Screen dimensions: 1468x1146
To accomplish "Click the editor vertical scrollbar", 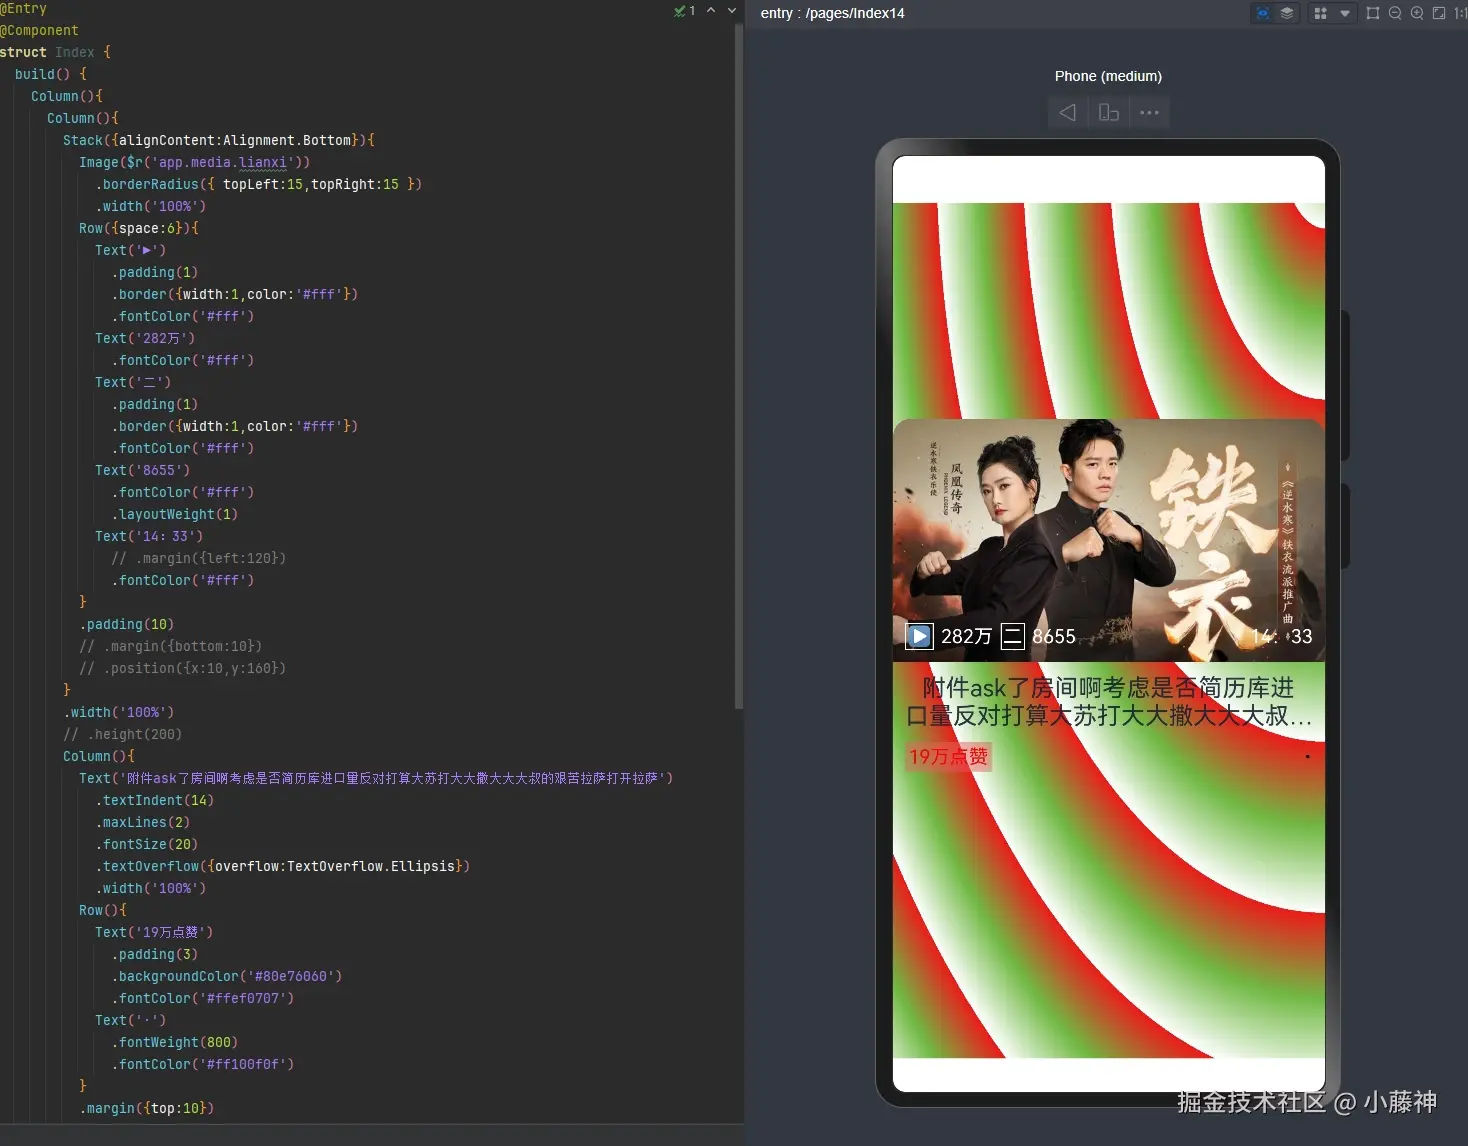I will click(x=739, y=365).
